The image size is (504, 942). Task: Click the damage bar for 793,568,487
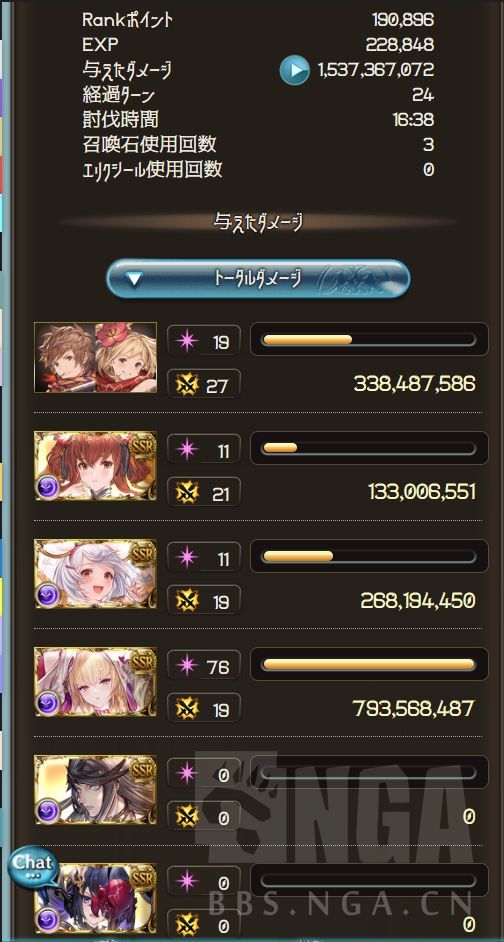click(369, 664)
